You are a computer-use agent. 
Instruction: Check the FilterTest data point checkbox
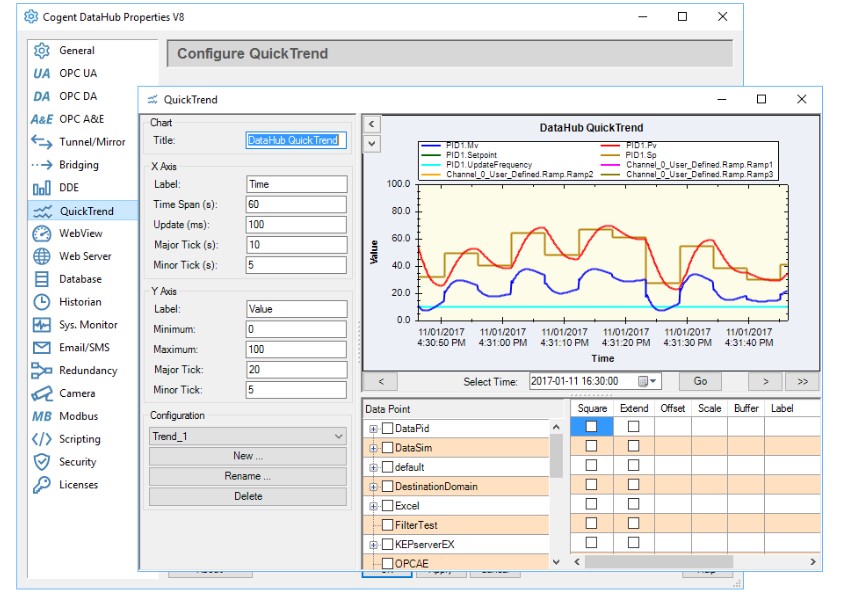(x=387, y=525)
